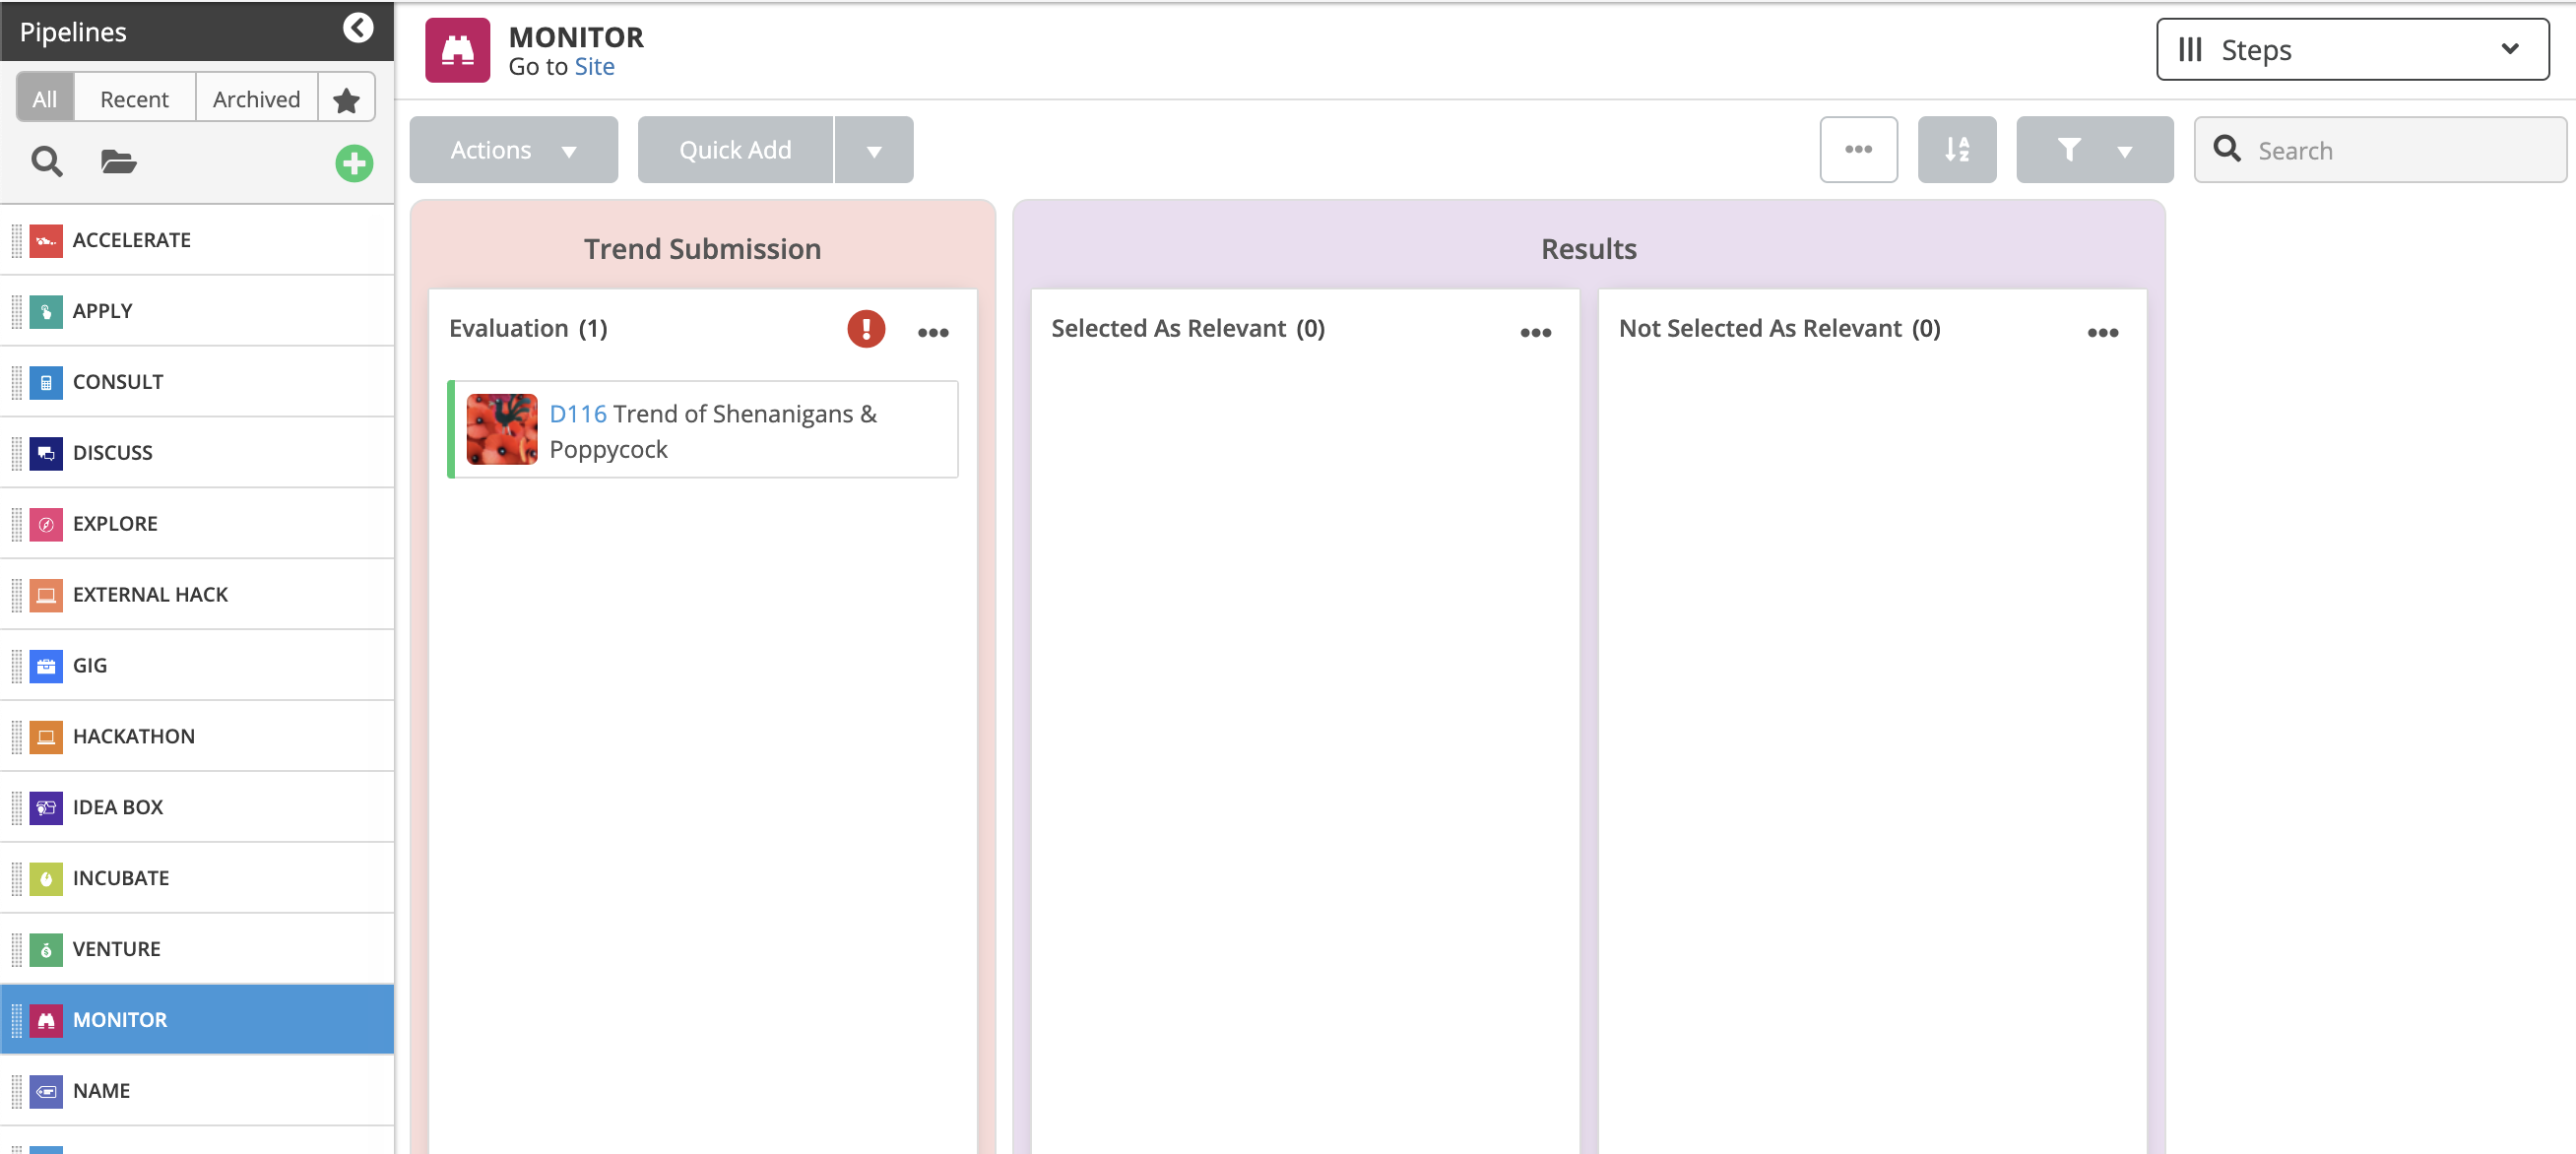Click the DISCUSS pipeline icon

[x=46, y=454]
